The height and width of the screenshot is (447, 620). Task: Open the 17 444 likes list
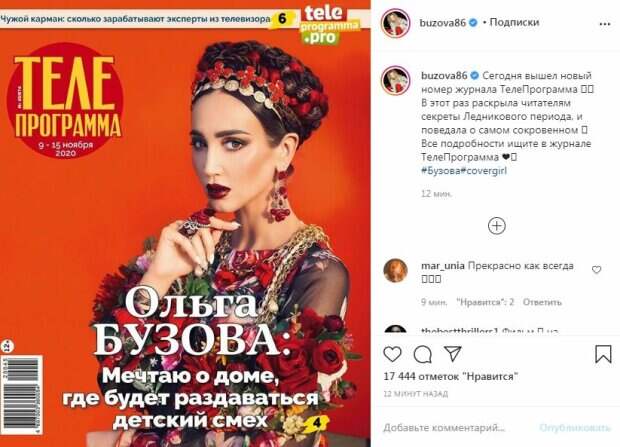click(451, 376)
